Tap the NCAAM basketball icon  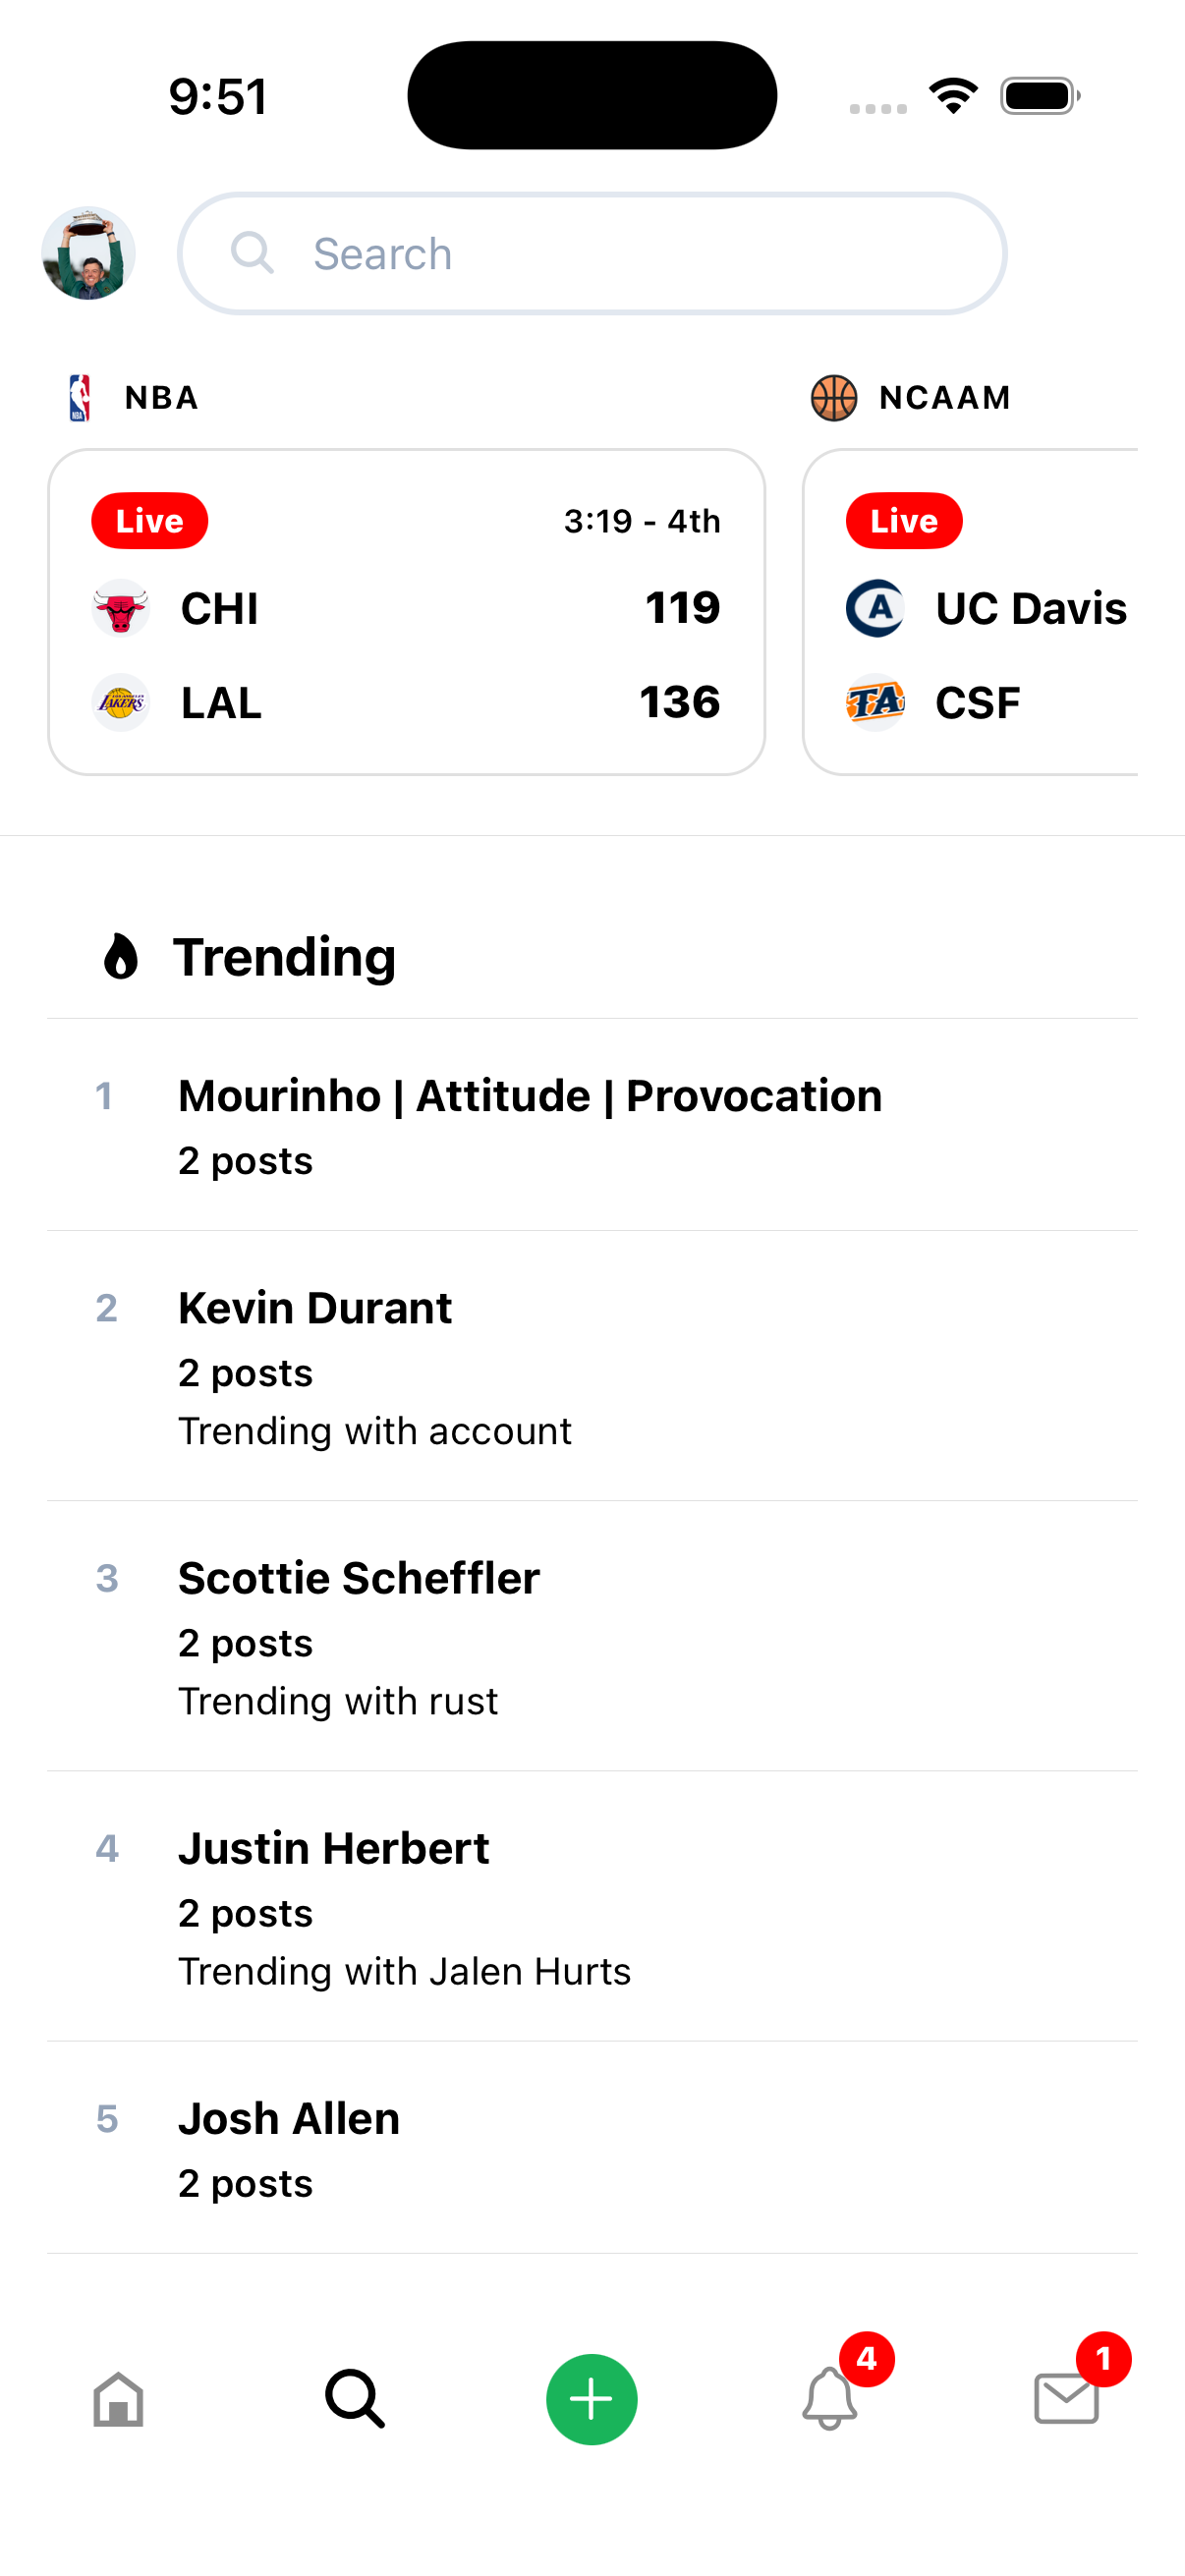[833, 397]
